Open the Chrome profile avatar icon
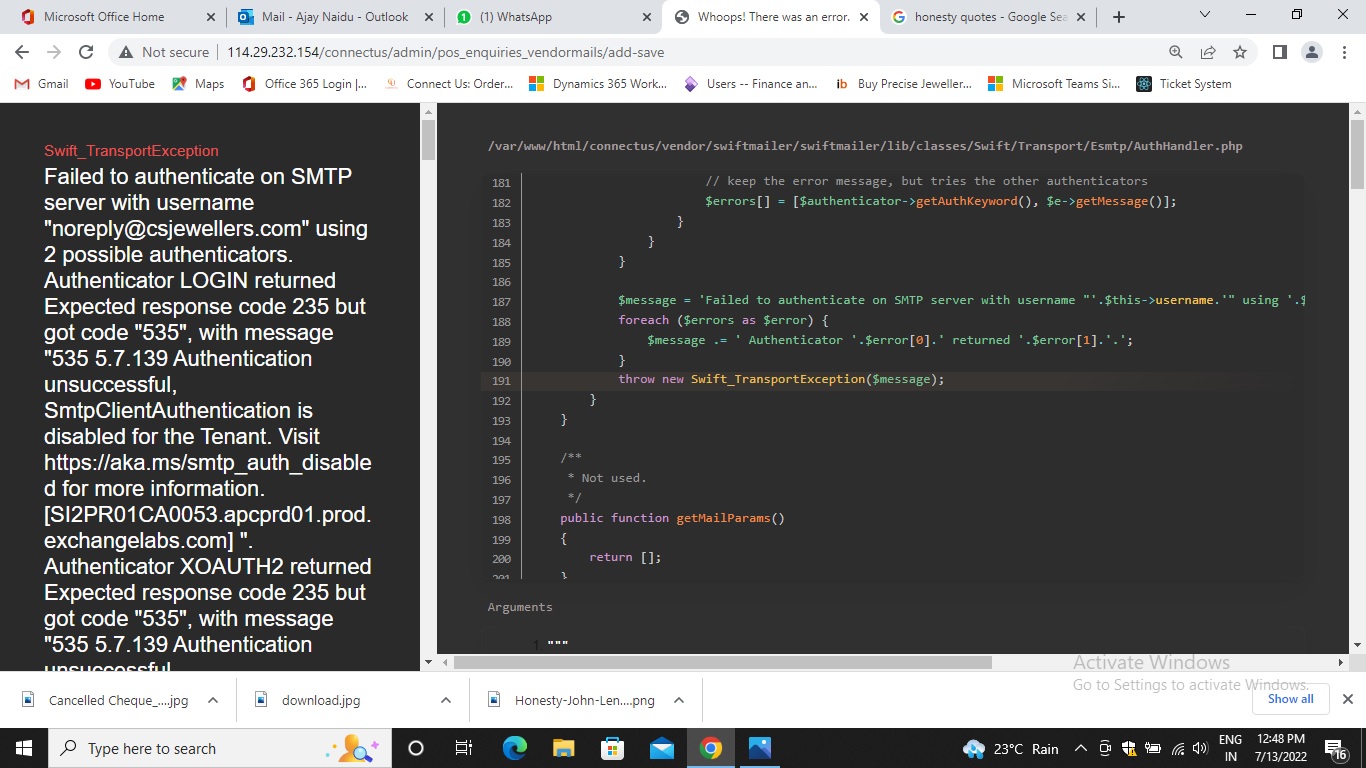1366x768 pixels. [1311, 52]
